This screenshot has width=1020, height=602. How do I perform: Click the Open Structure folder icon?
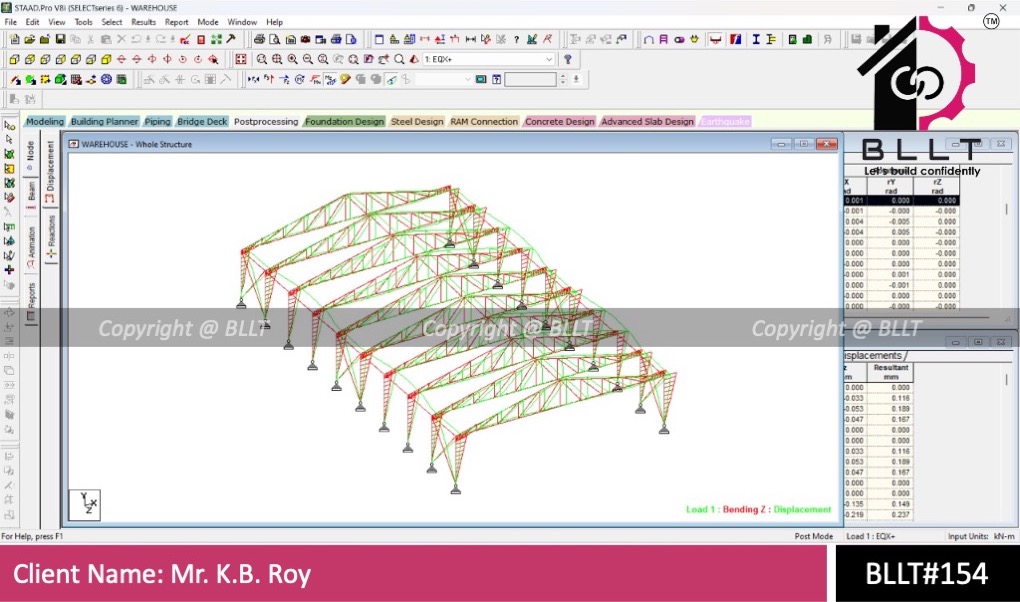click(29, 40)
